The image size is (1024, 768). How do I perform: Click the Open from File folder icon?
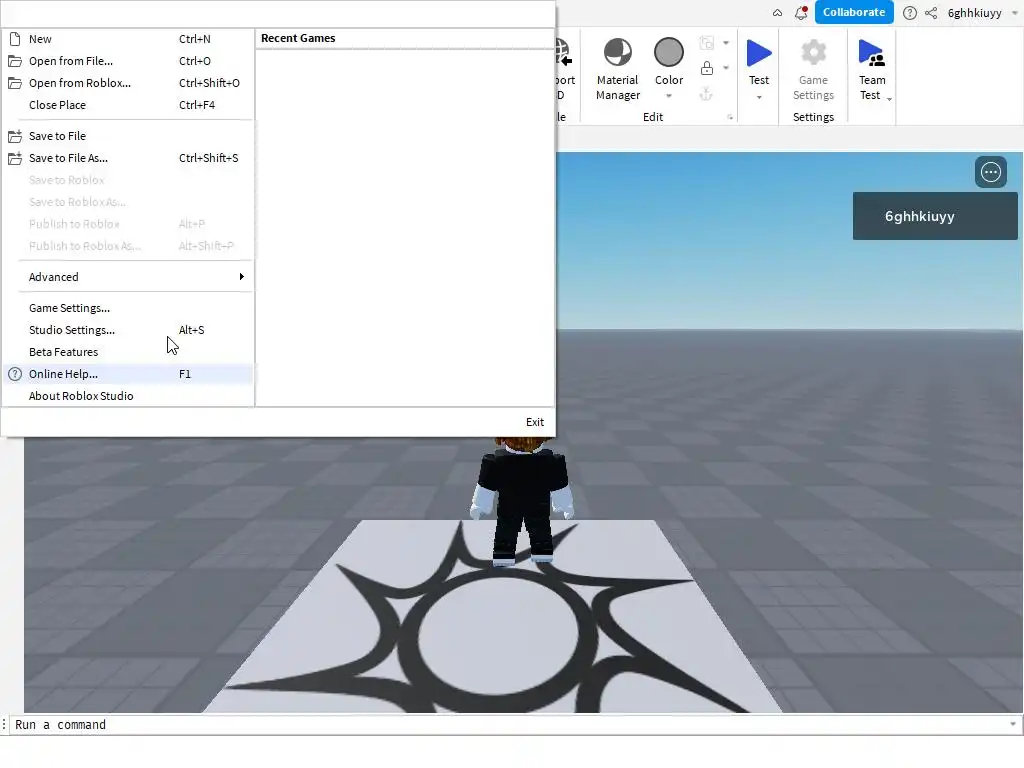[15, 61]
